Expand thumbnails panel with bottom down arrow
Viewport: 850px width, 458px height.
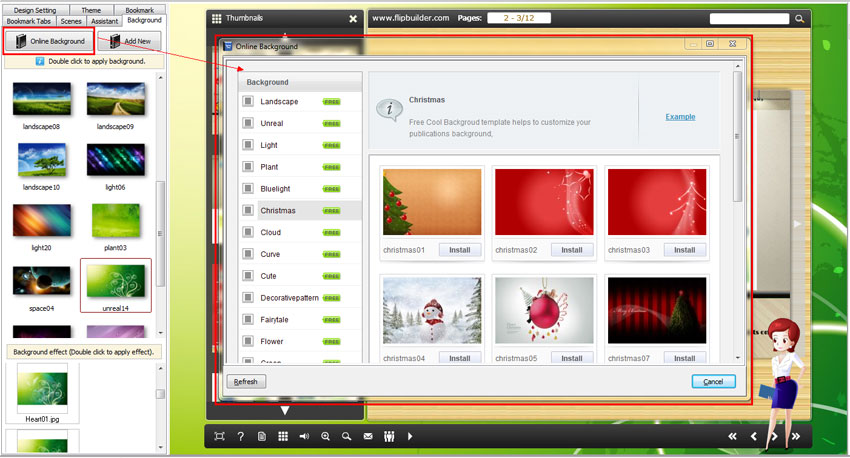[285, 410]
